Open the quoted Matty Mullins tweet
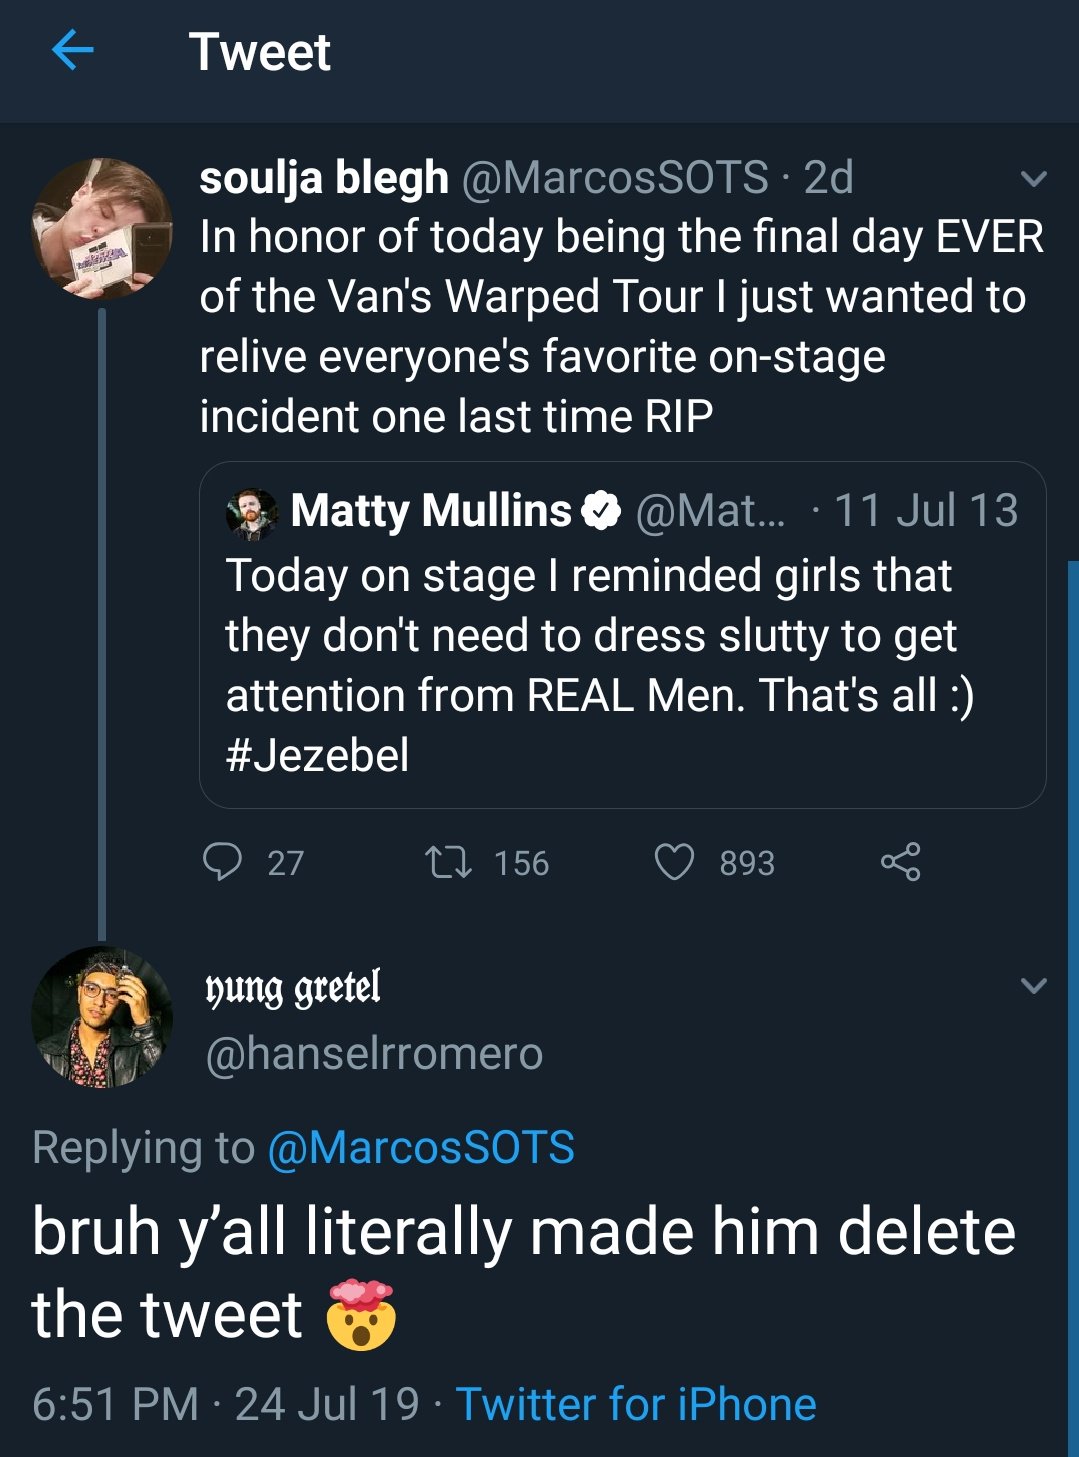This screenshot has height=1457, width=1079. tap(622, 664)
